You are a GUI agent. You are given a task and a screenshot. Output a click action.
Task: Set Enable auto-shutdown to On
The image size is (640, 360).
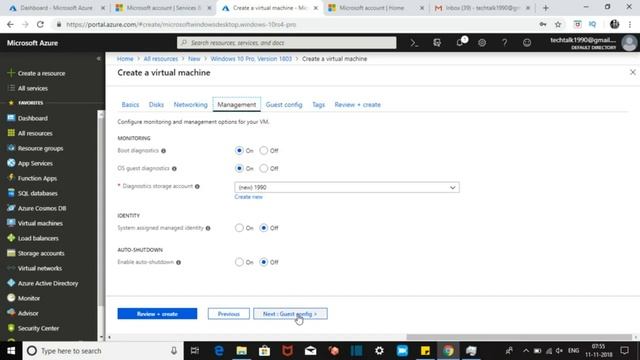click(x=239, y=262)
